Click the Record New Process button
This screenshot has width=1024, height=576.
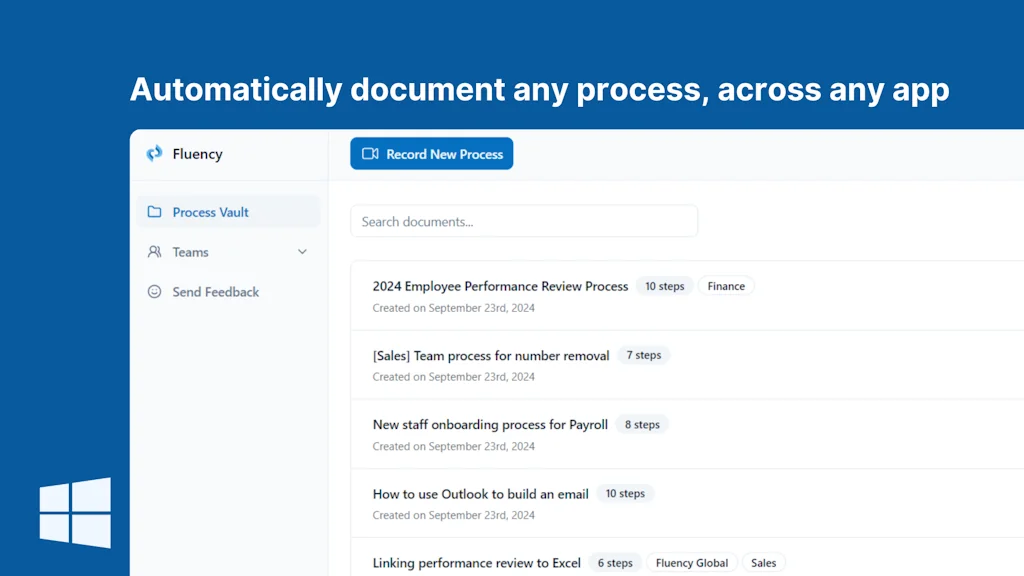pyautogui.click(x=431, y=153)
